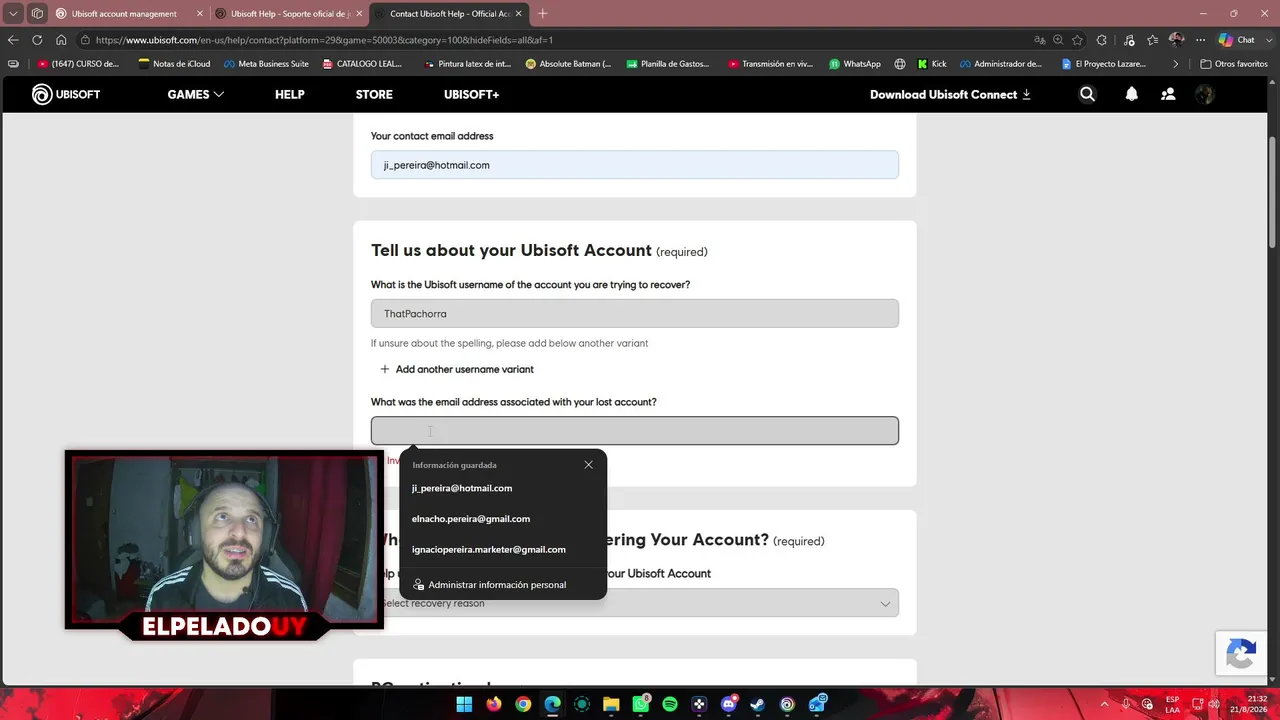Open a new browser tab
Screen dimensions: 1280x720
point(543,14)
